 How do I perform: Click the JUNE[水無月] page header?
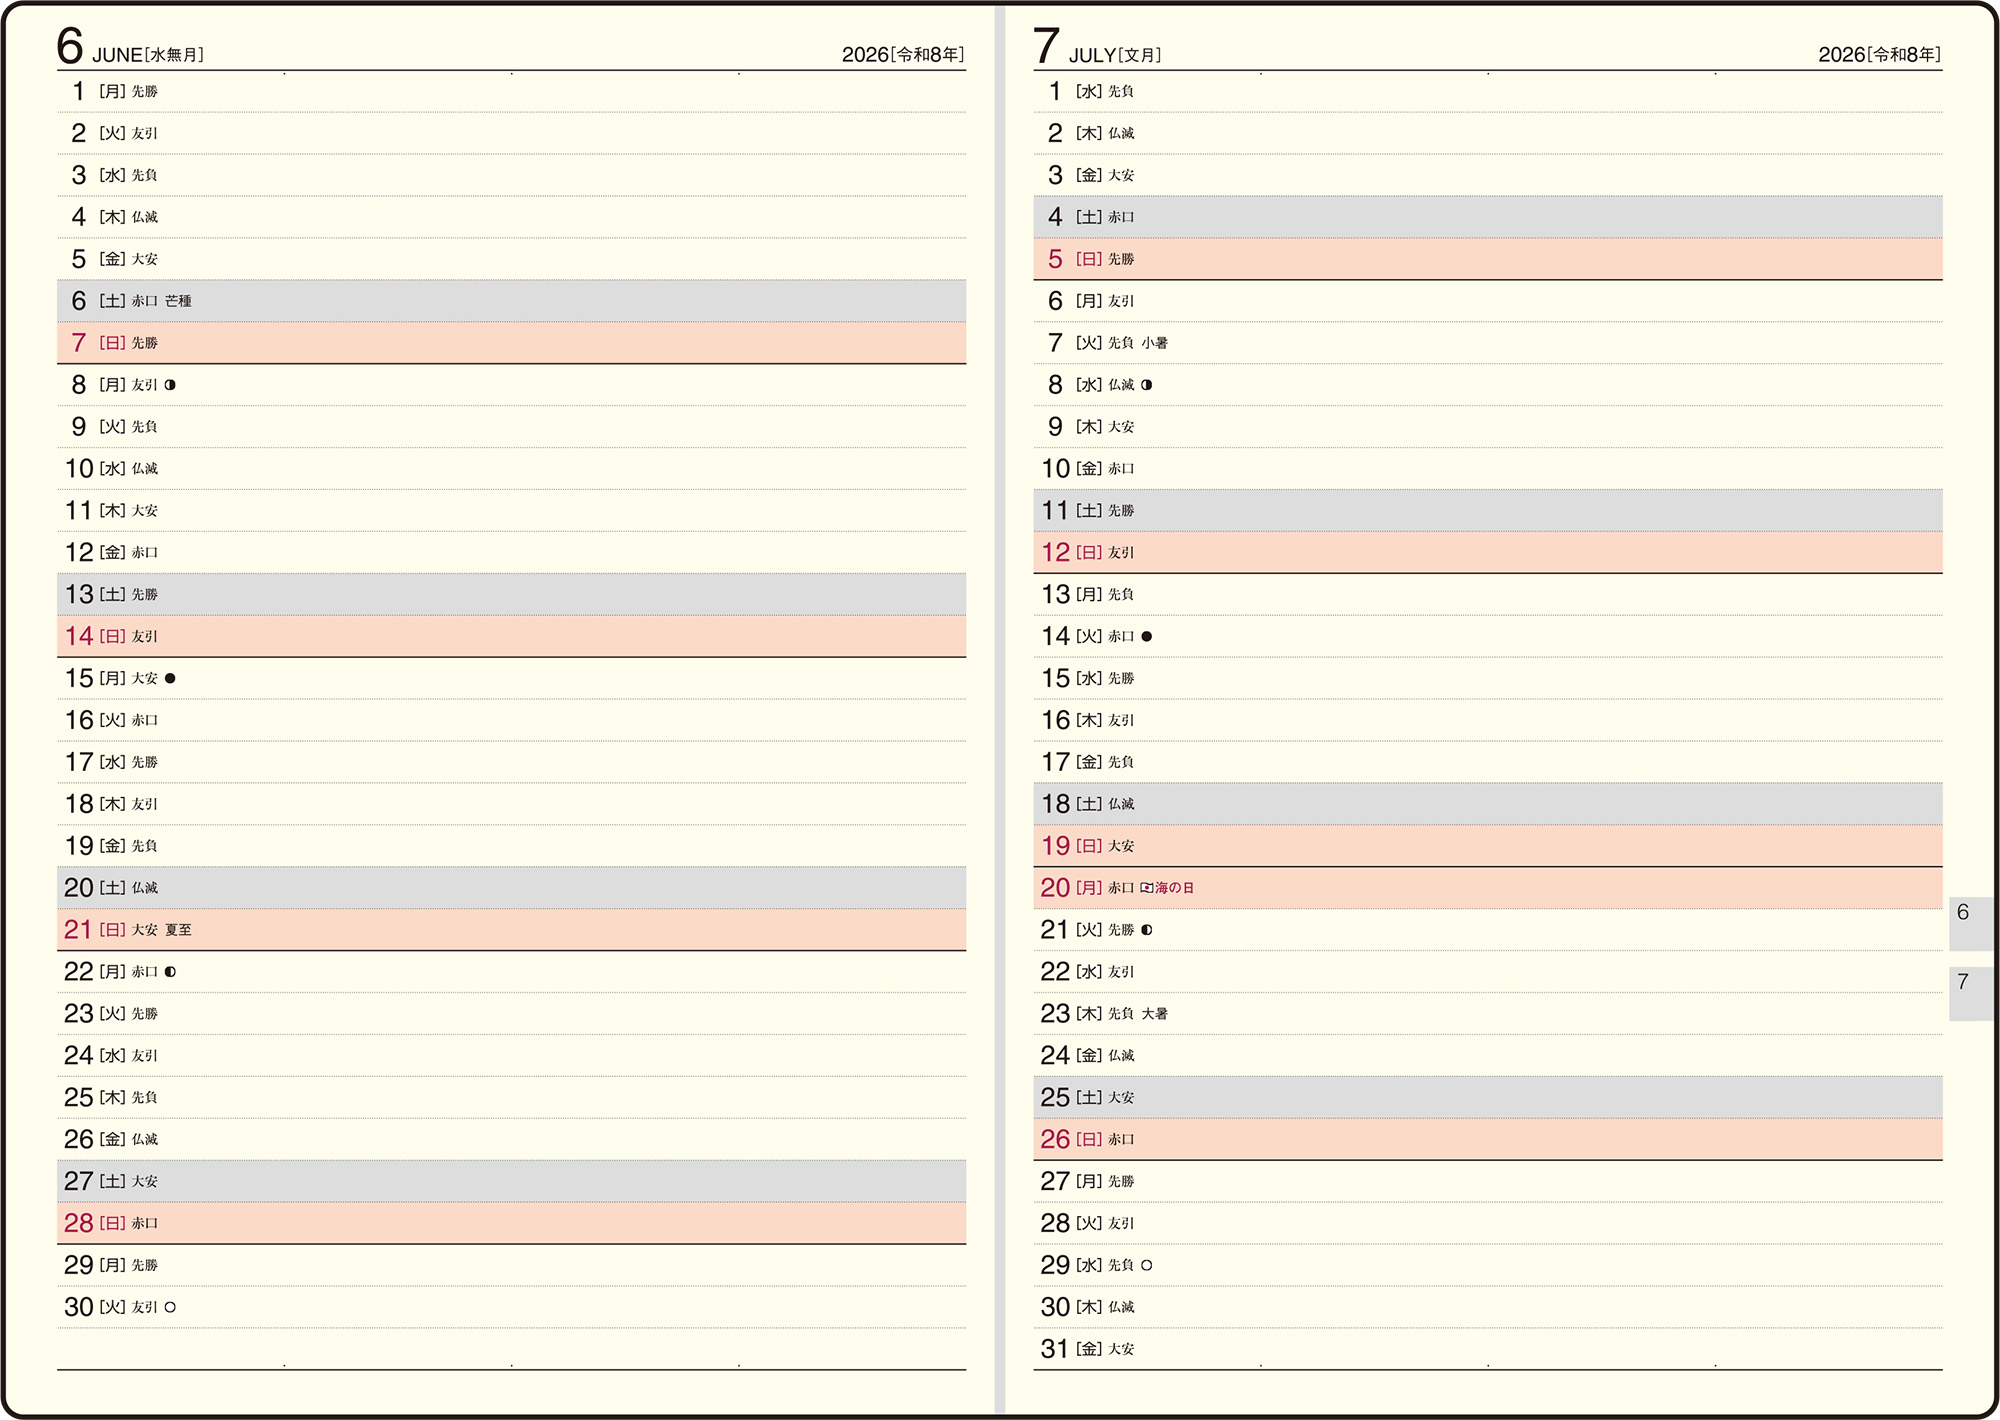pyautogui.click(x=148, y=55)
